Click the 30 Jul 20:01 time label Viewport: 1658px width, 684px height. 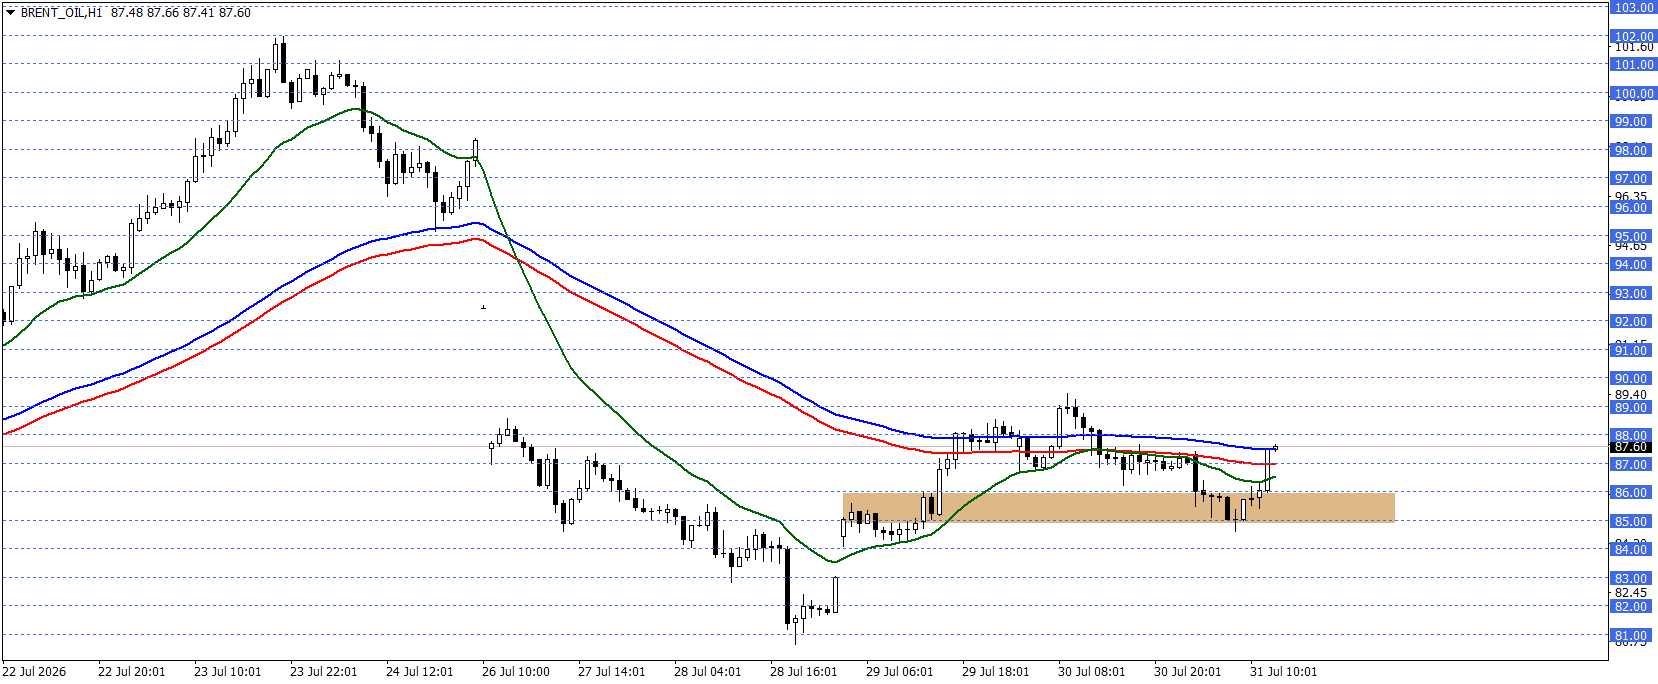[x=1187, y=671]
